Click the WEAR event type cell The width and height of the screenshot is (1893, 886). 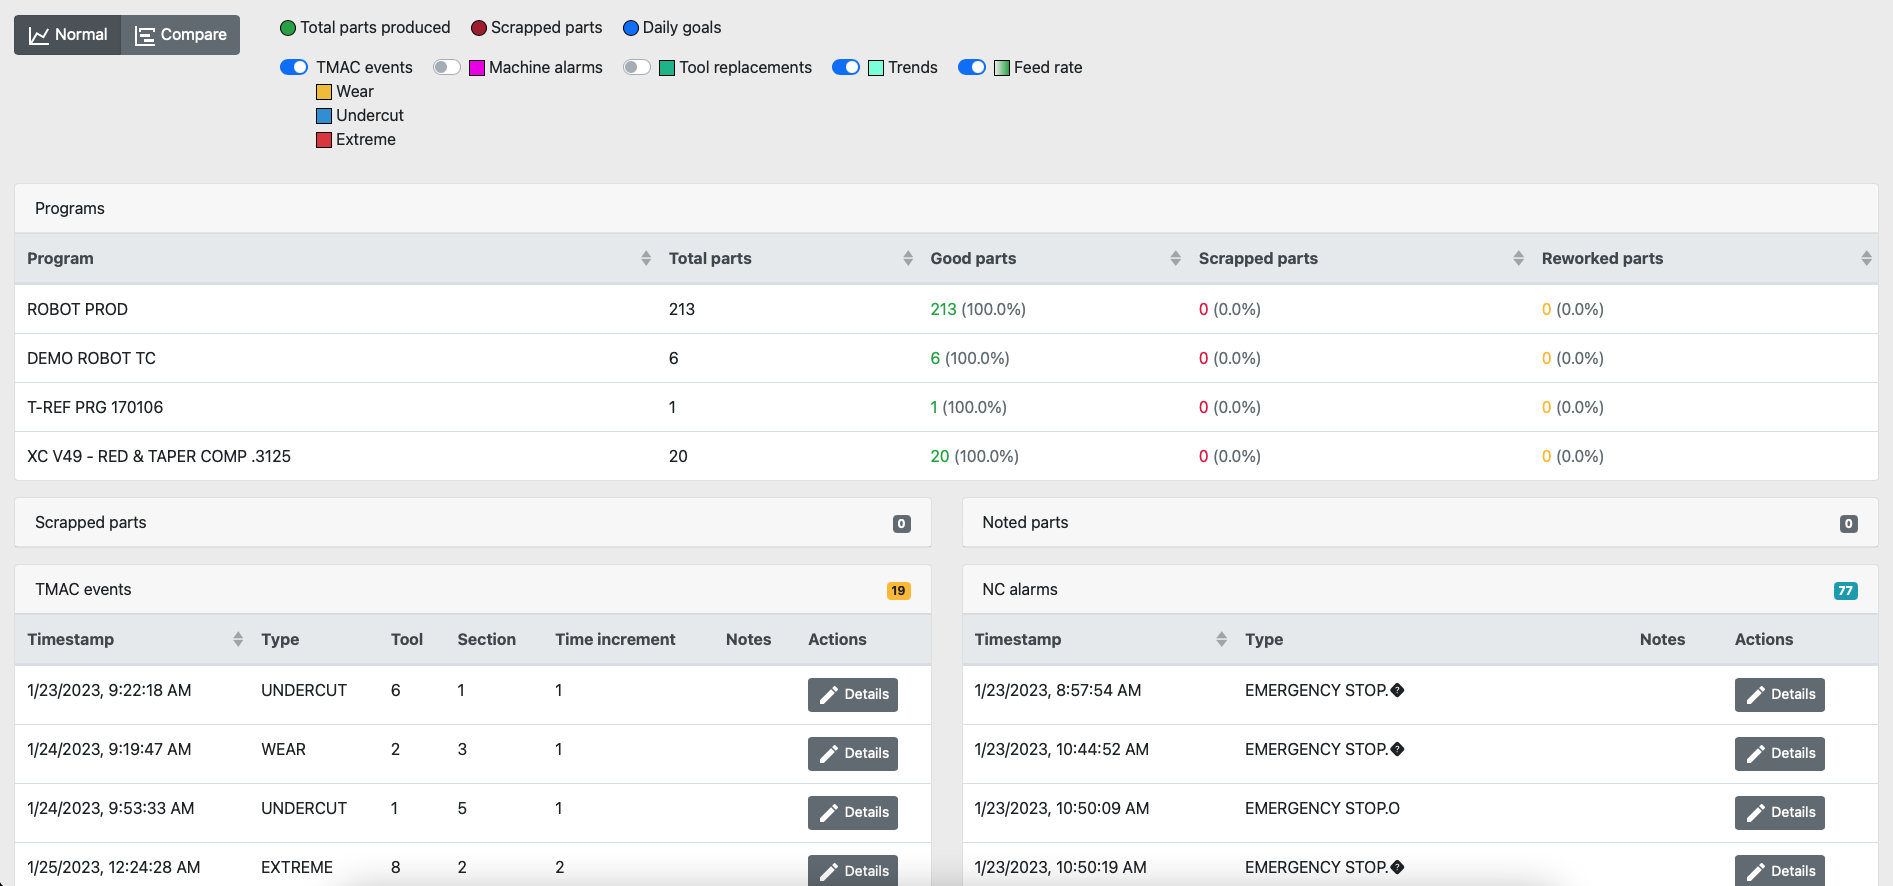pyautogui.click(x=284, y=750)
